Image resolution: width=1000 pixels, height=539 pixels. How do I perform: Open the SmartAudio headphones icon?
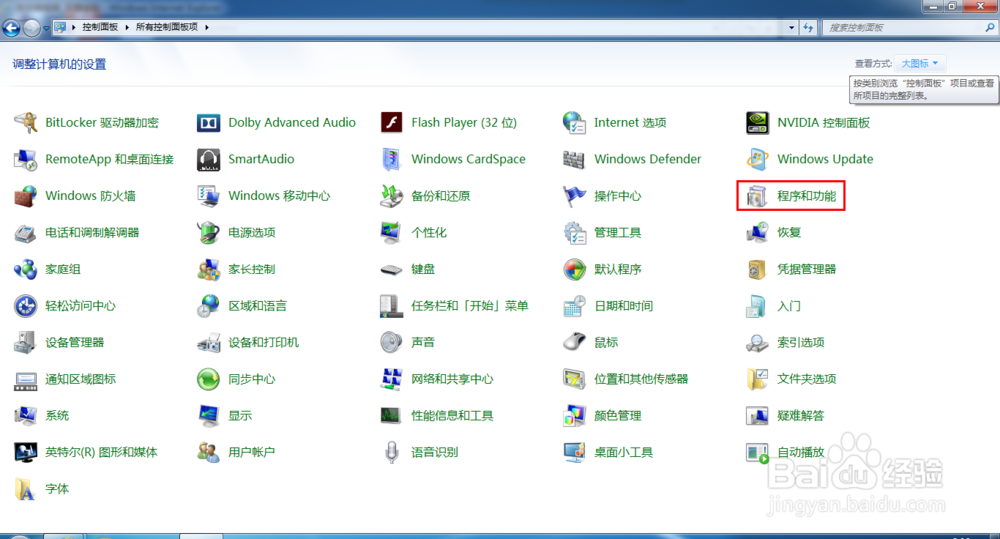coord(209,159)
